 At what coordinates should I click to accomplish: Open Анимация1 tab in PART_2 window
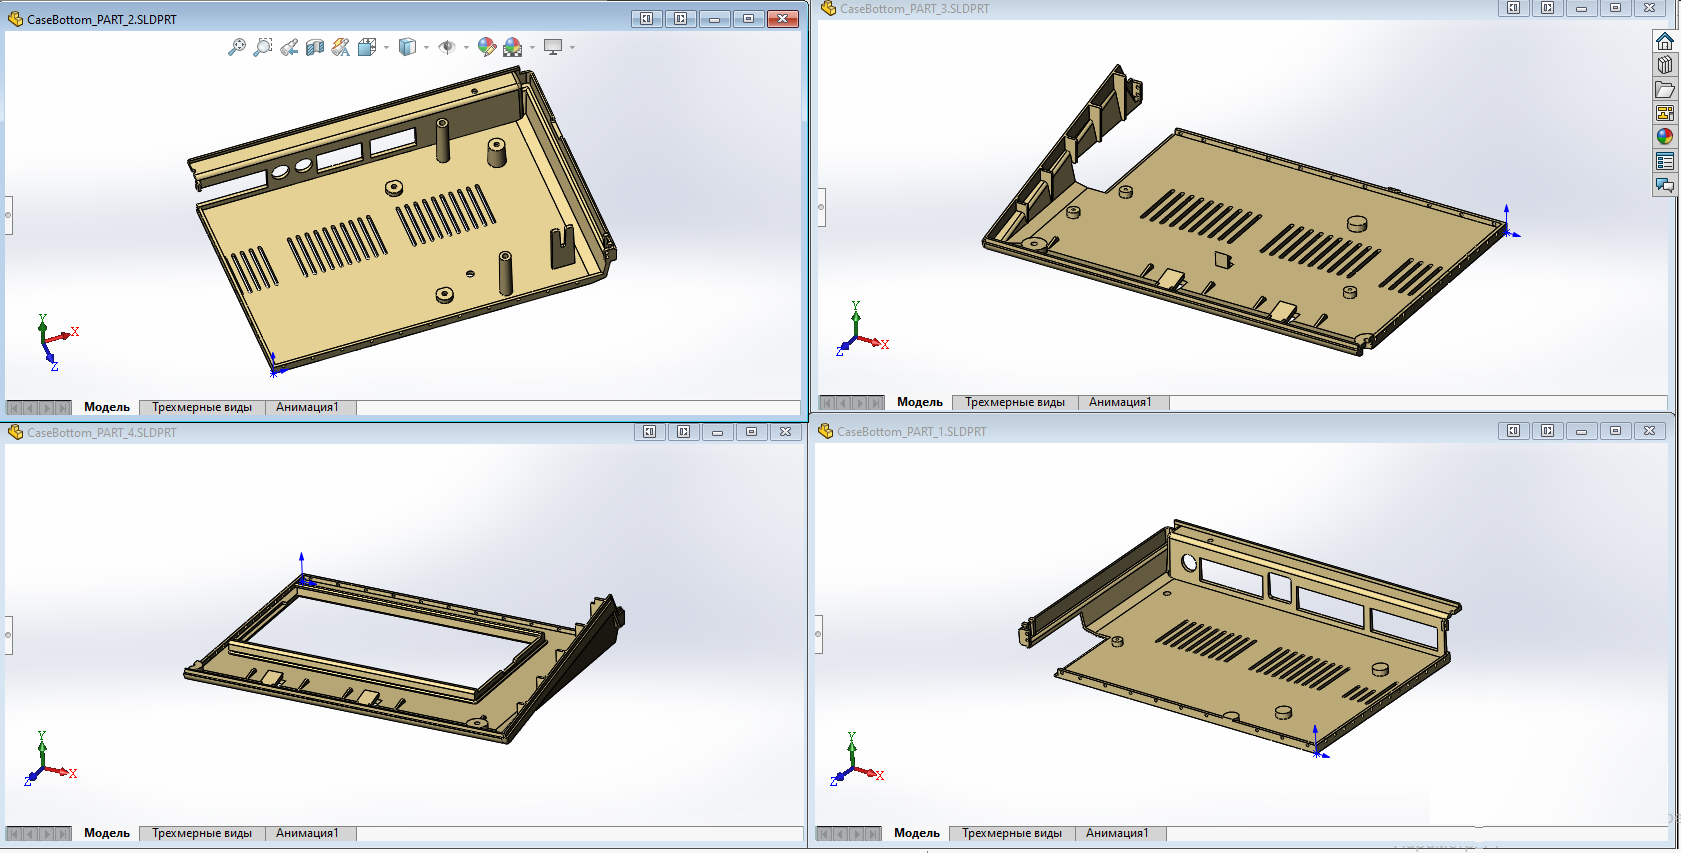[308, 407]
